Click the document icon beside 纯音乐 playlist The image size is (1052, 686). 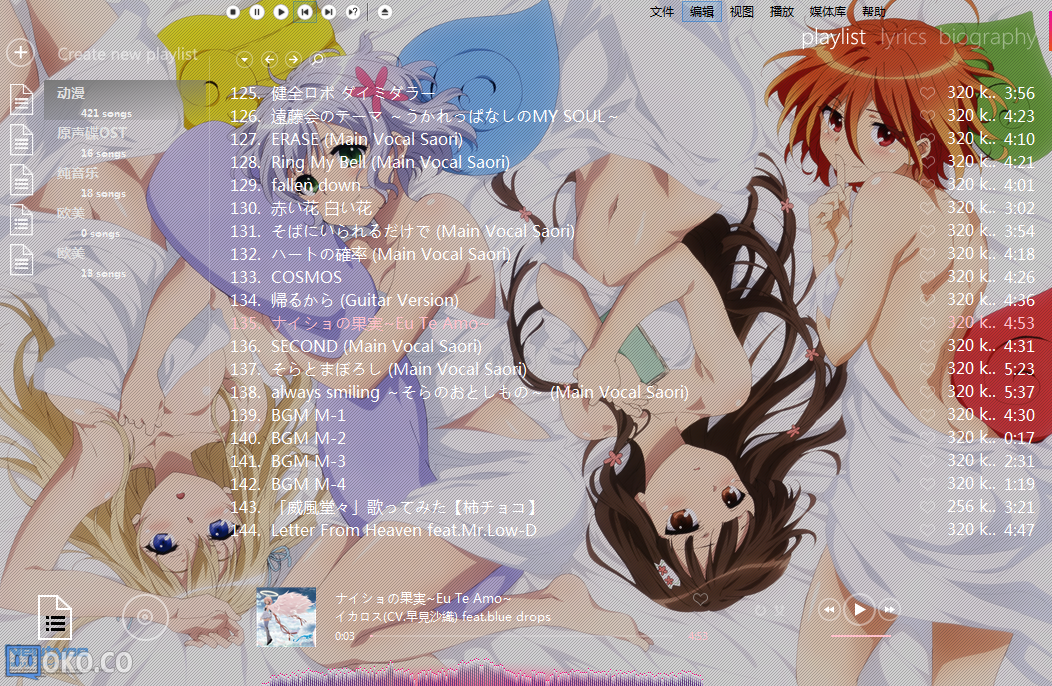pos(21,180)
